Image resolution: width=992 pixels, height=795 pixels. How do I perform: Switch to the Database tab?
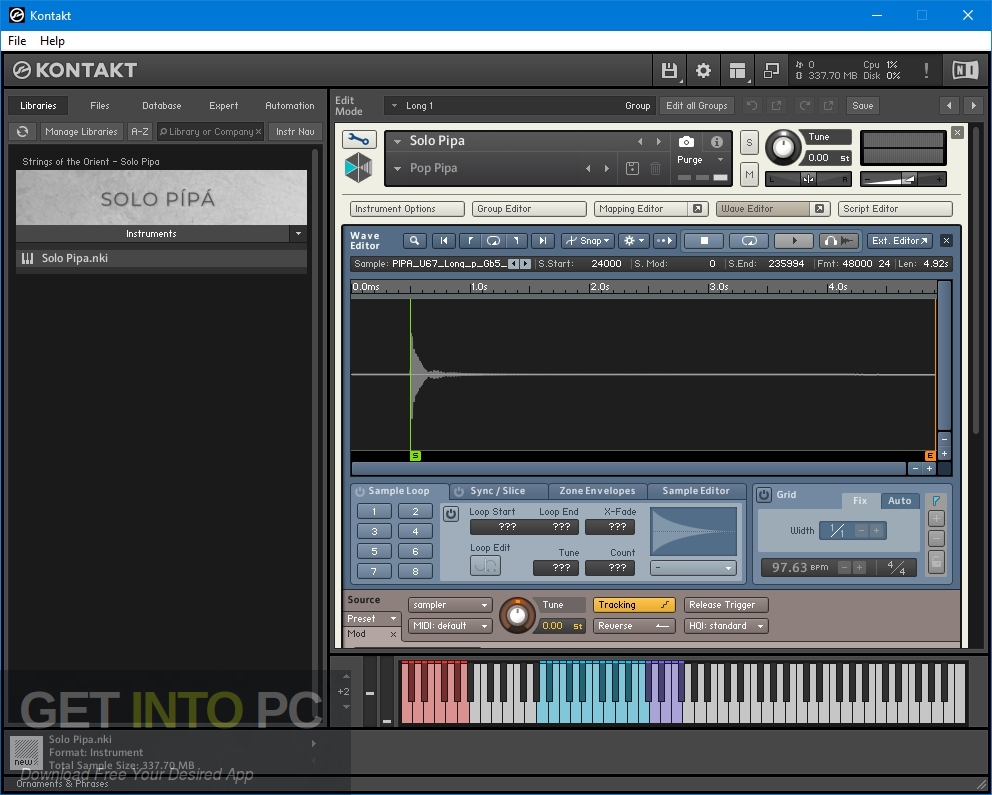161,106
